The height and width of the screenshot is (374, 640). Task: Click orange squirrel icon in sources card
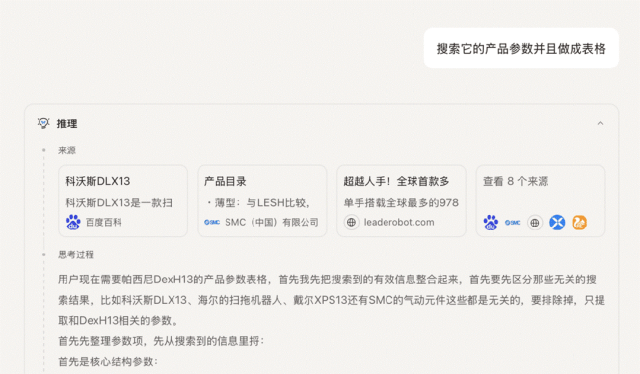pos(579,223)
